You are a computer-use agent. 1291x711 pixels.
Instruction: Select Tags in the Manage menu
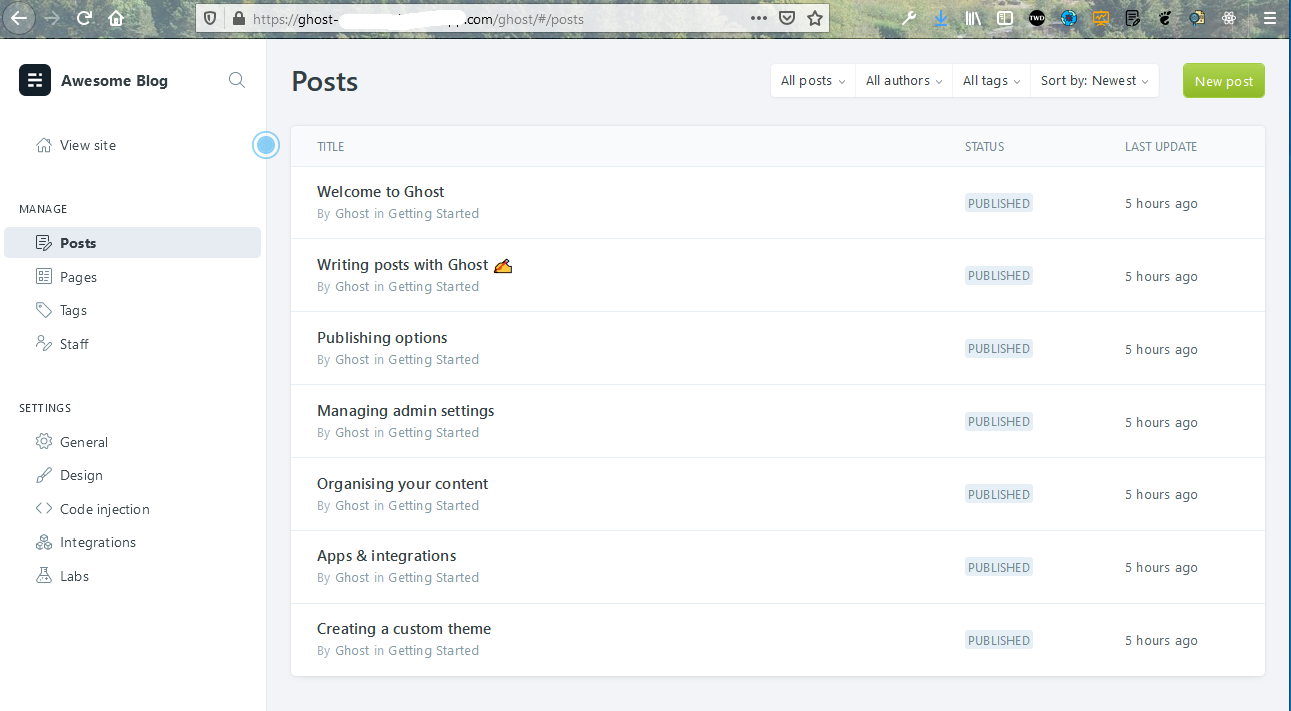[132, 310]
